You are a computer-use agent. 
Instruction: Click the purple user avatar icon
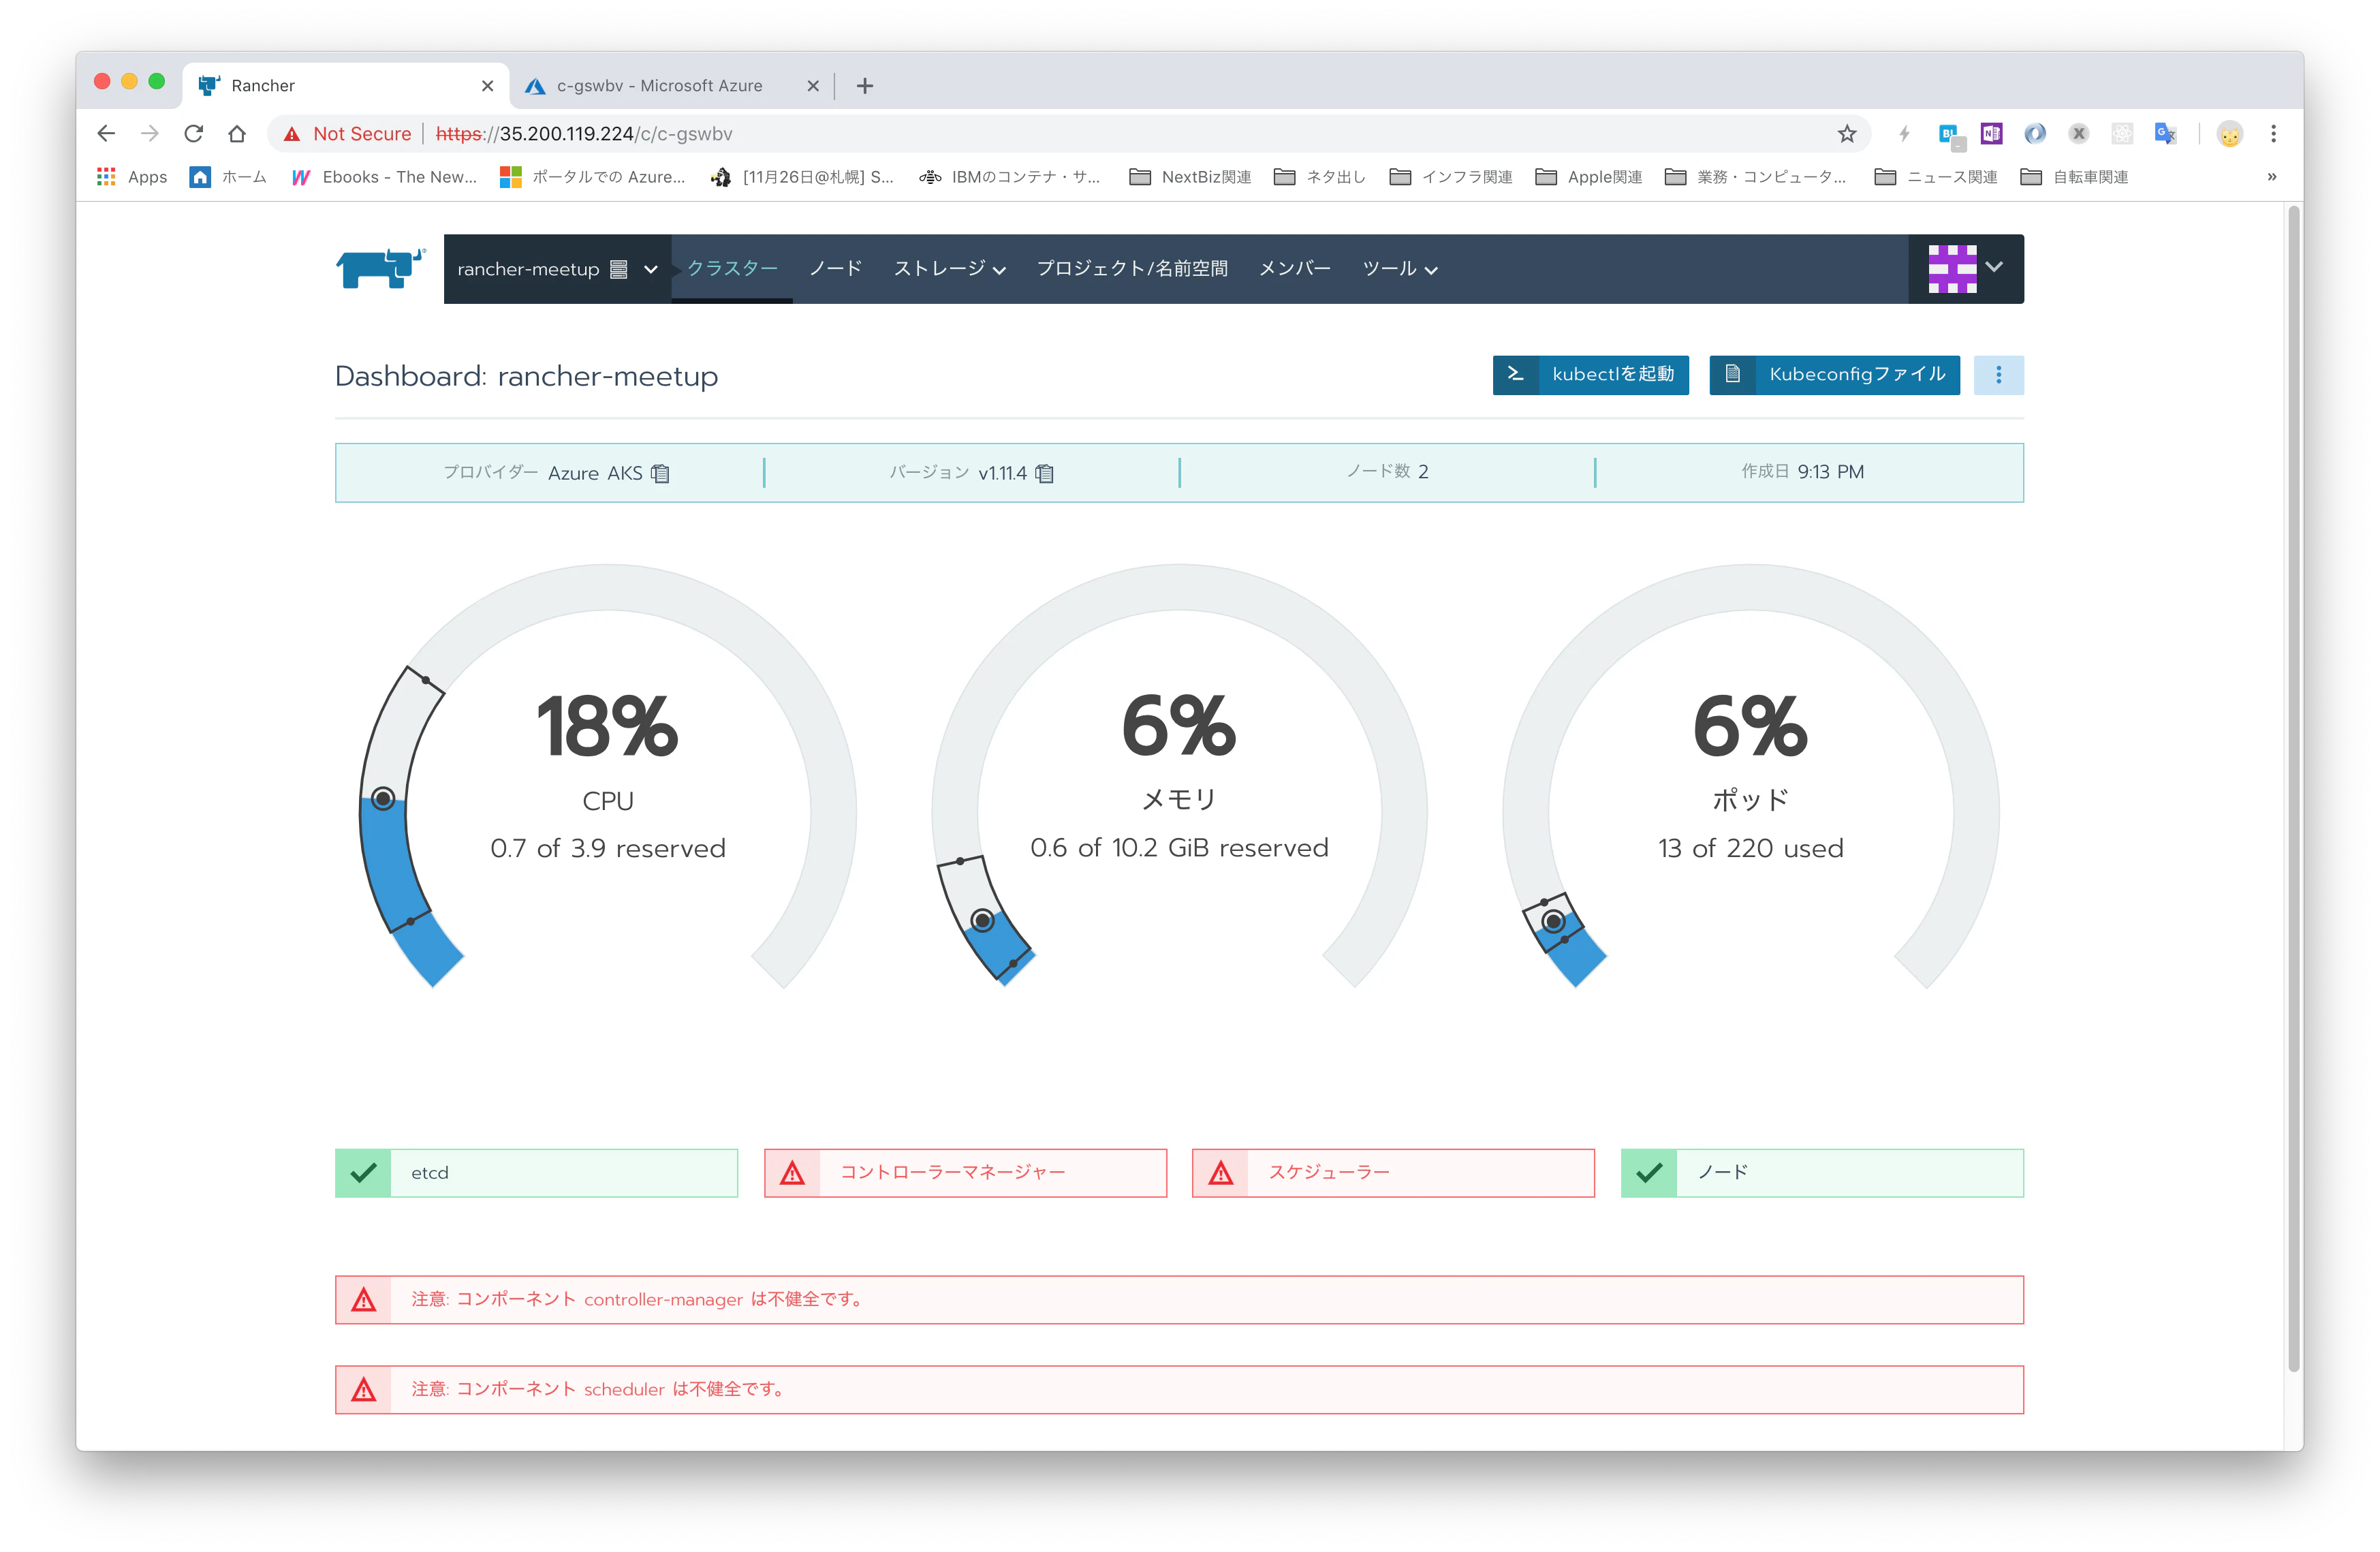tap(1952, 269)
